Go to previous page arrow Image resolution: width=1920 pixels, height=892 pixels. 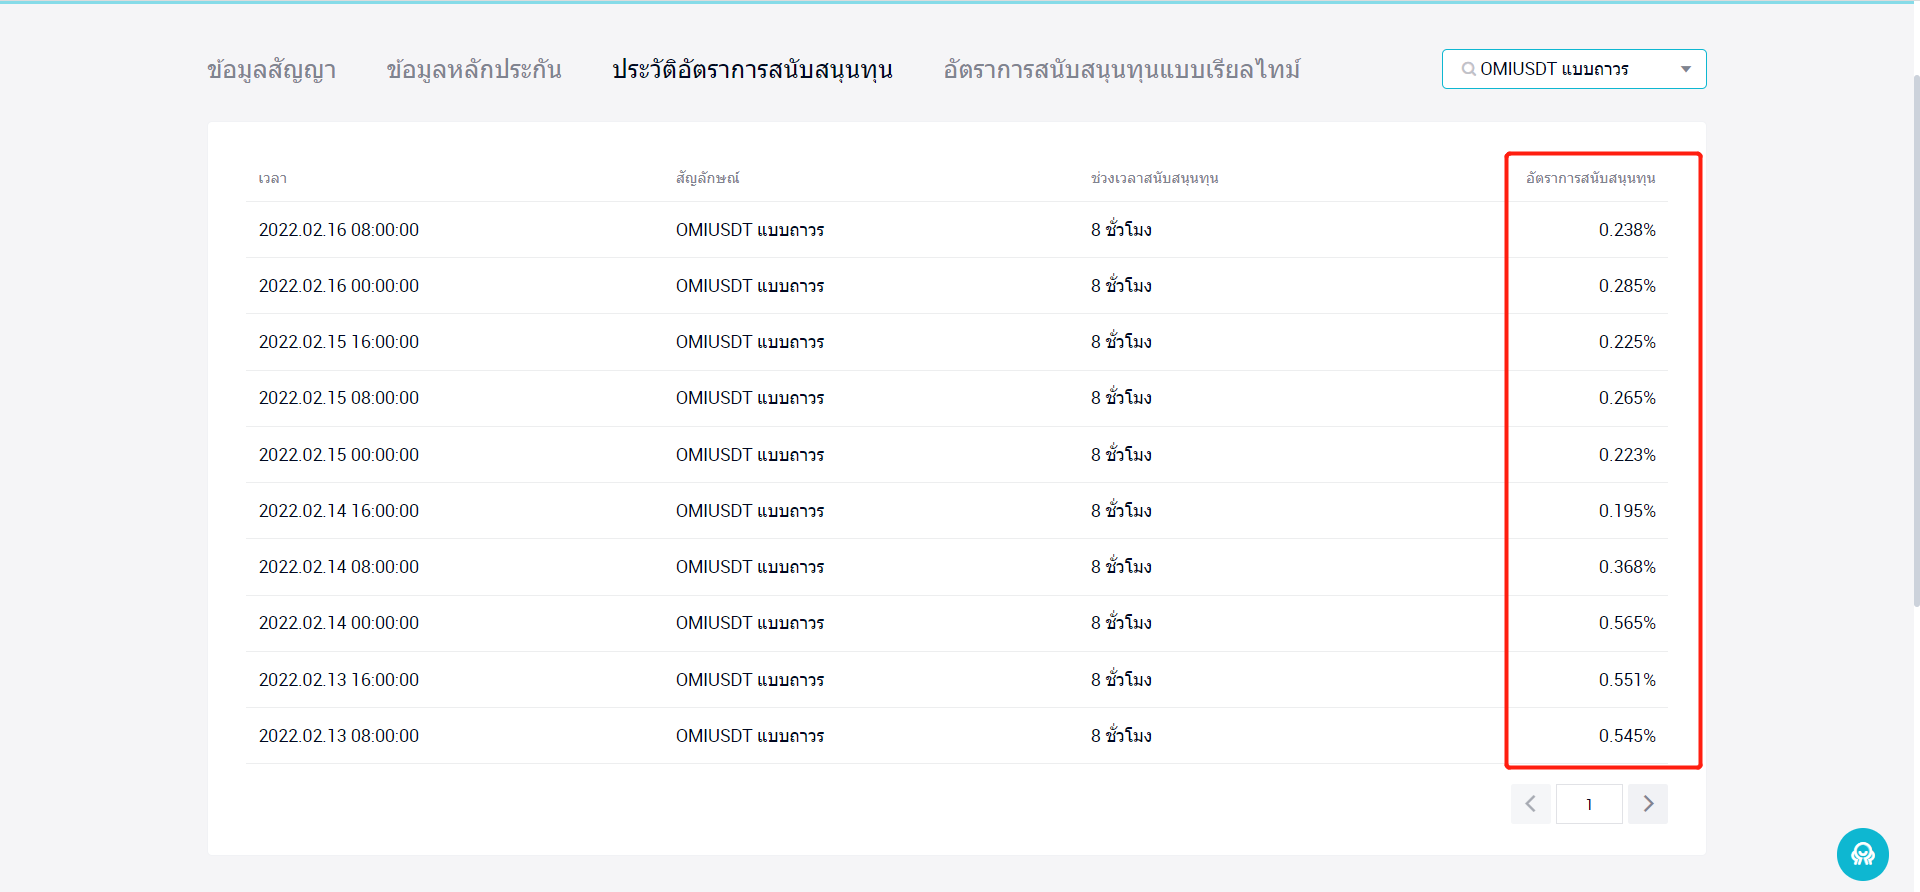click(x=1530, y=804)
